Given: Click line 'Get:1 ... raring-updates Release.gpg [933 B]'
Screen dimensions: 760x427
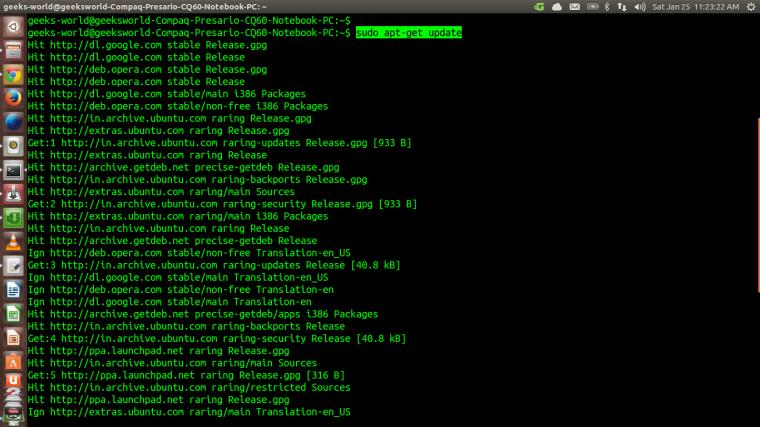Looking at the screenshot, I should tap(219, 142).
